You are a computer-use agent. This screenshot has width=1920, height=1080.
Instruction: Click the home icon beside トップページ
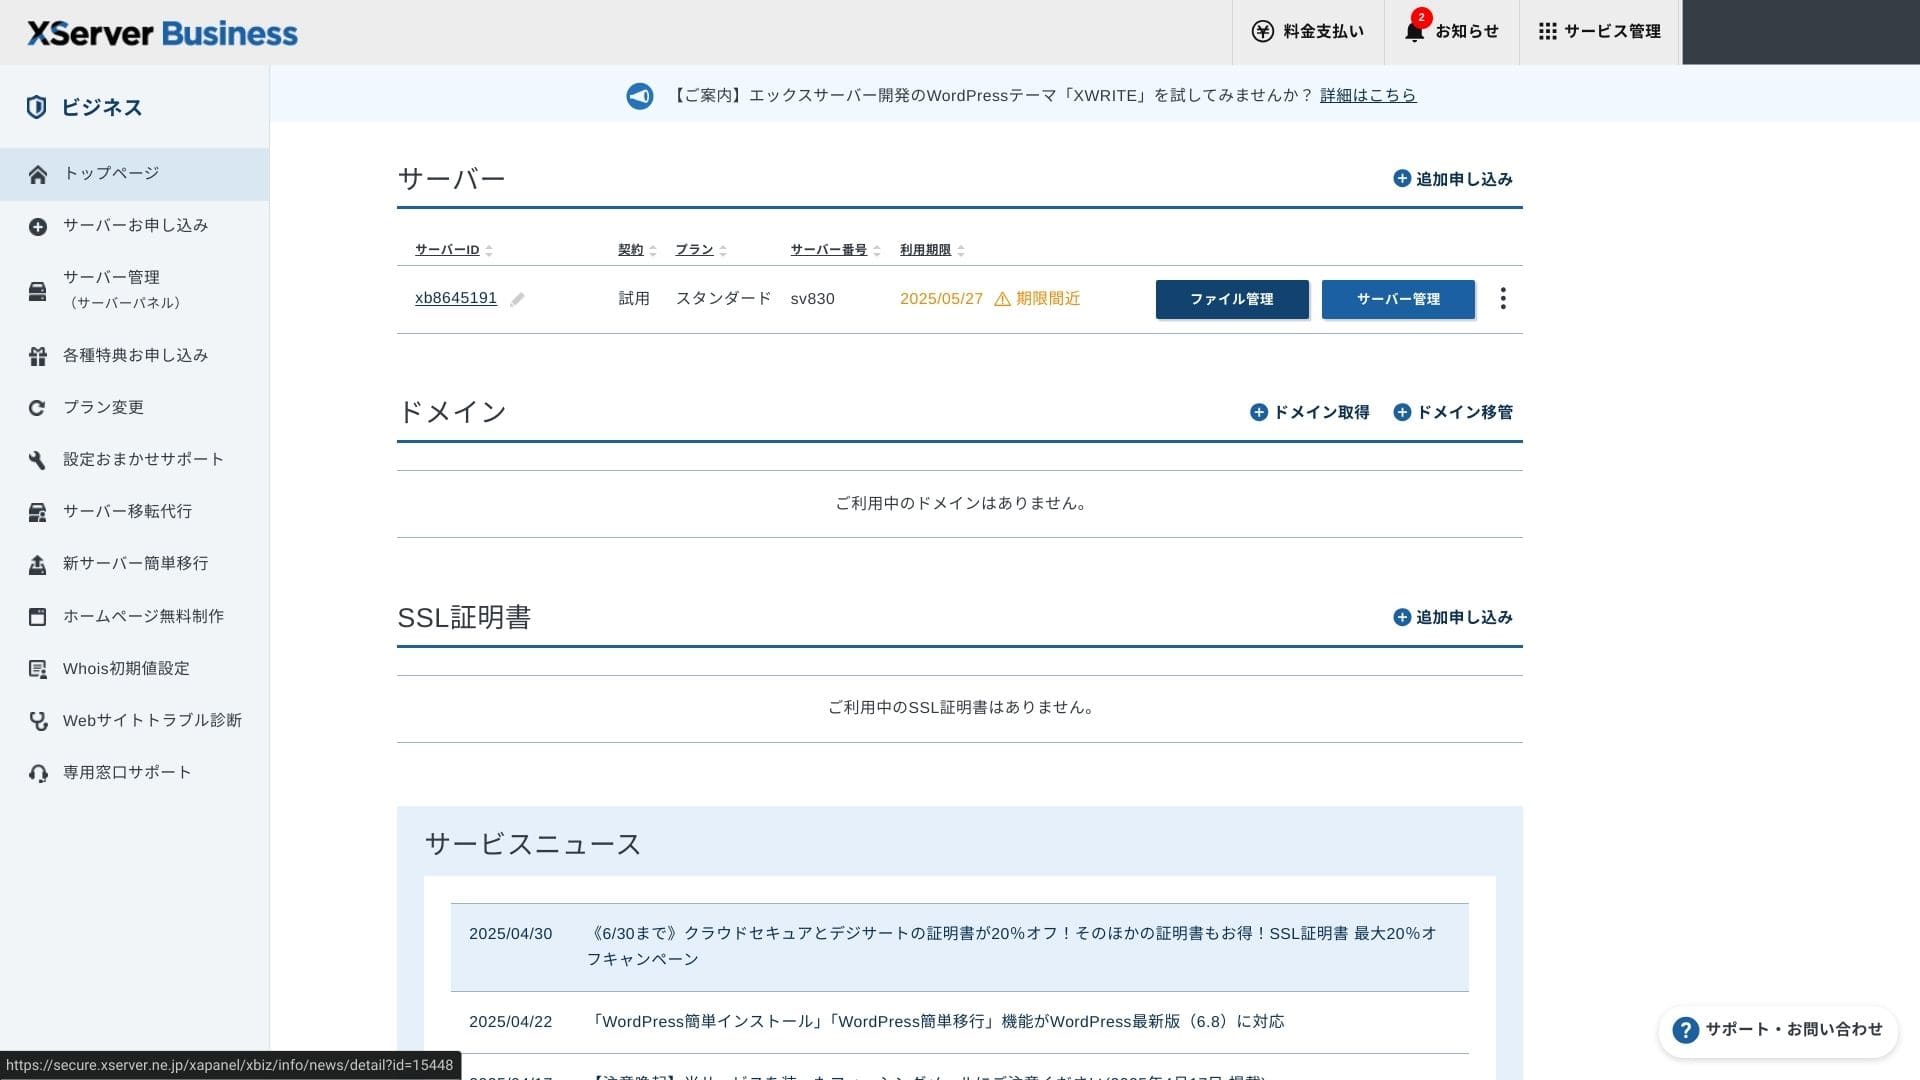pos(38,175)
